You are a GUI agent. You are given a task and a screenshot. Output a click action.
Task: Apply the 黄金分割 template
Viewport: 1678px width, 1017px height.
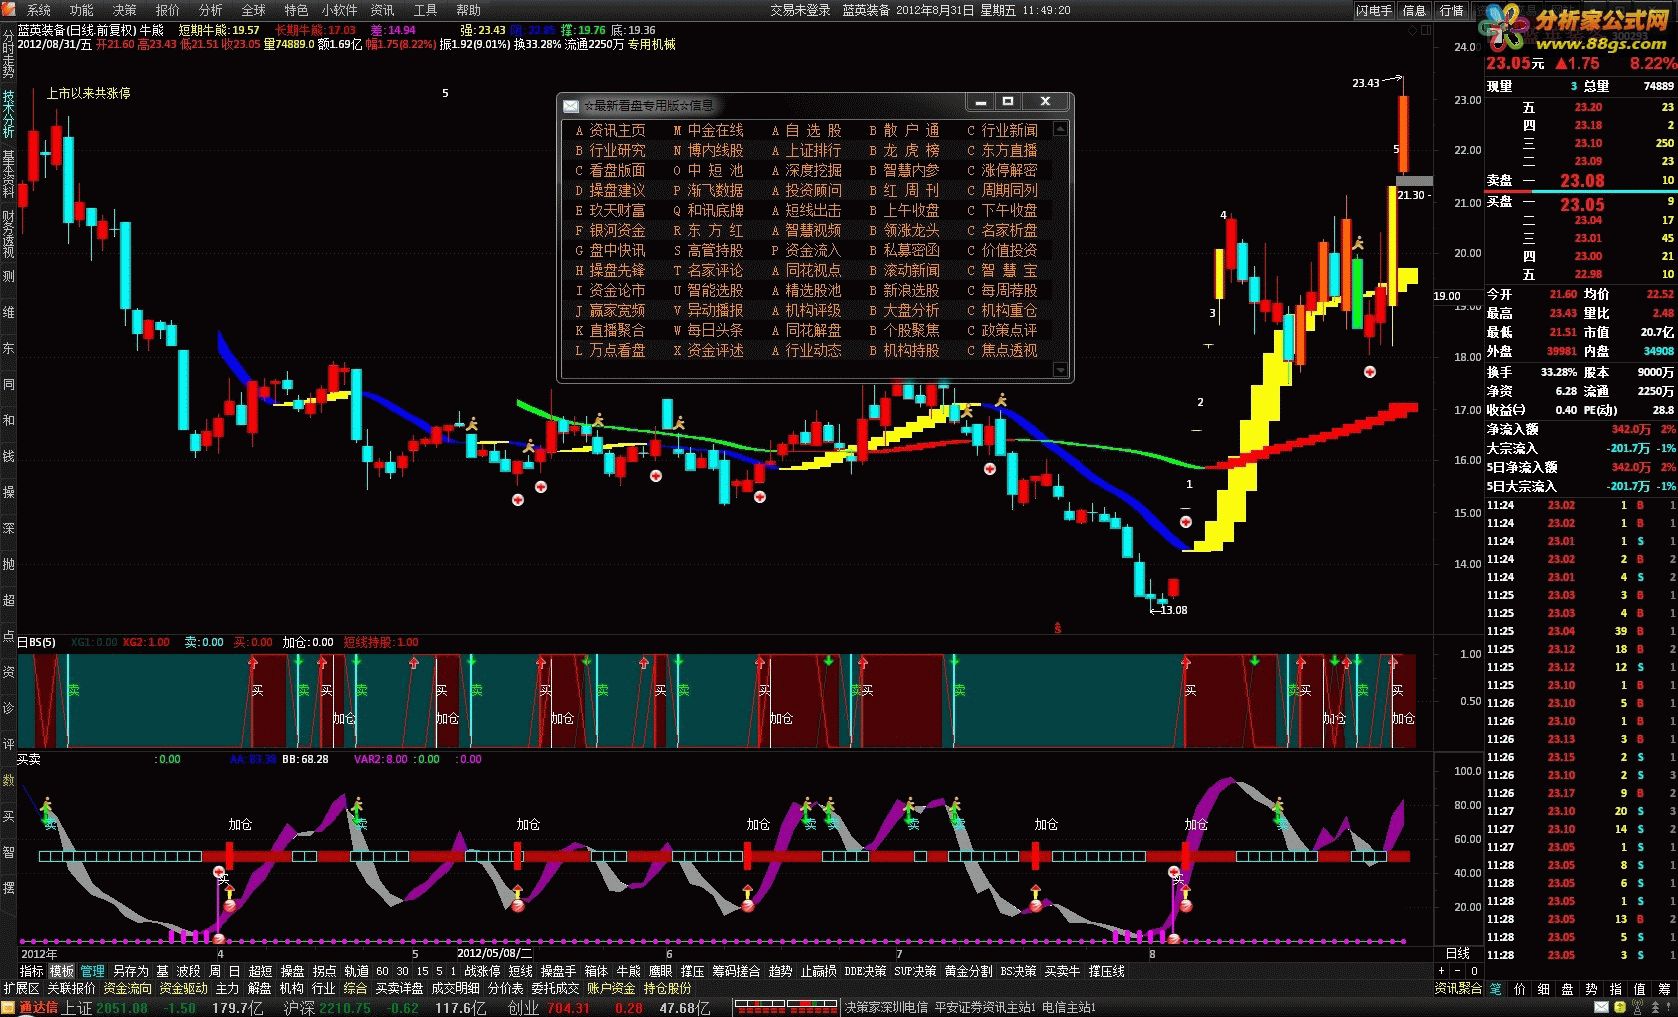(x=968, y=971)
